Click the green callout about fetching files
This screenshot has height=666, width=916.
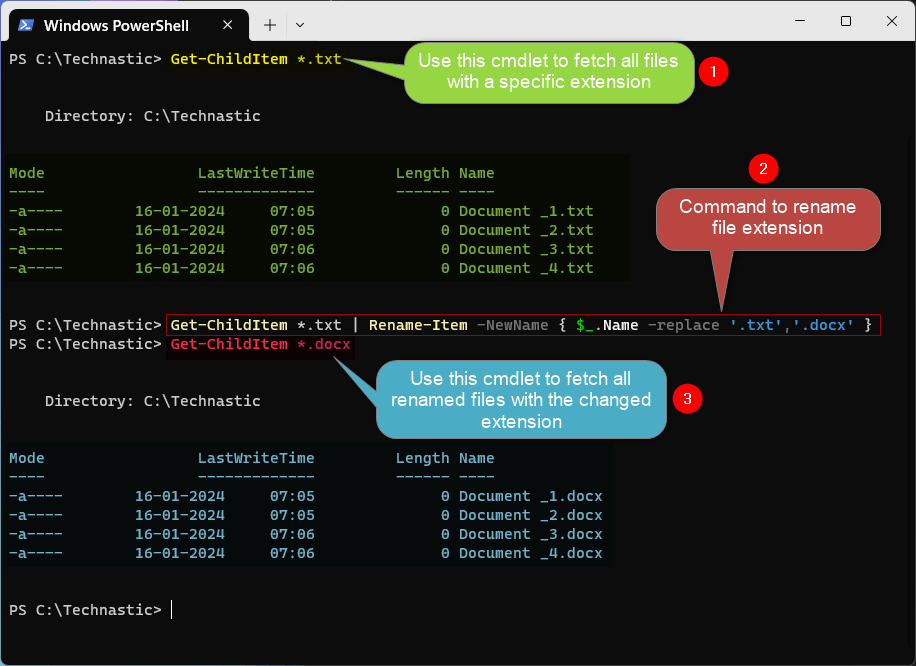(548, 72)
